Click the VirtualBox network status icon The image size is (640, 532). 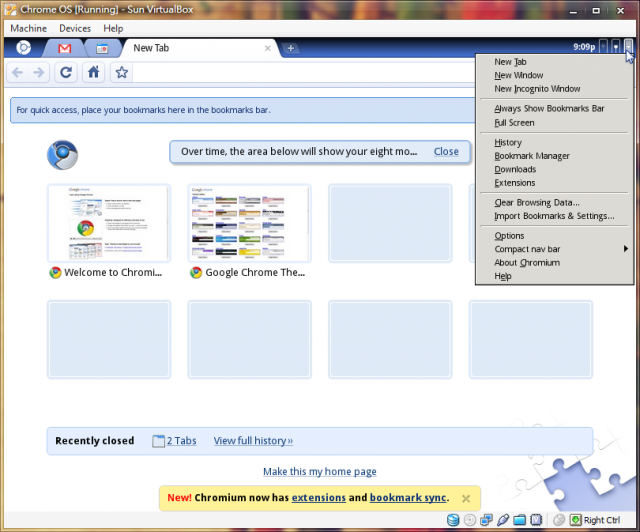pyautogui.click(x=486, y=520)
